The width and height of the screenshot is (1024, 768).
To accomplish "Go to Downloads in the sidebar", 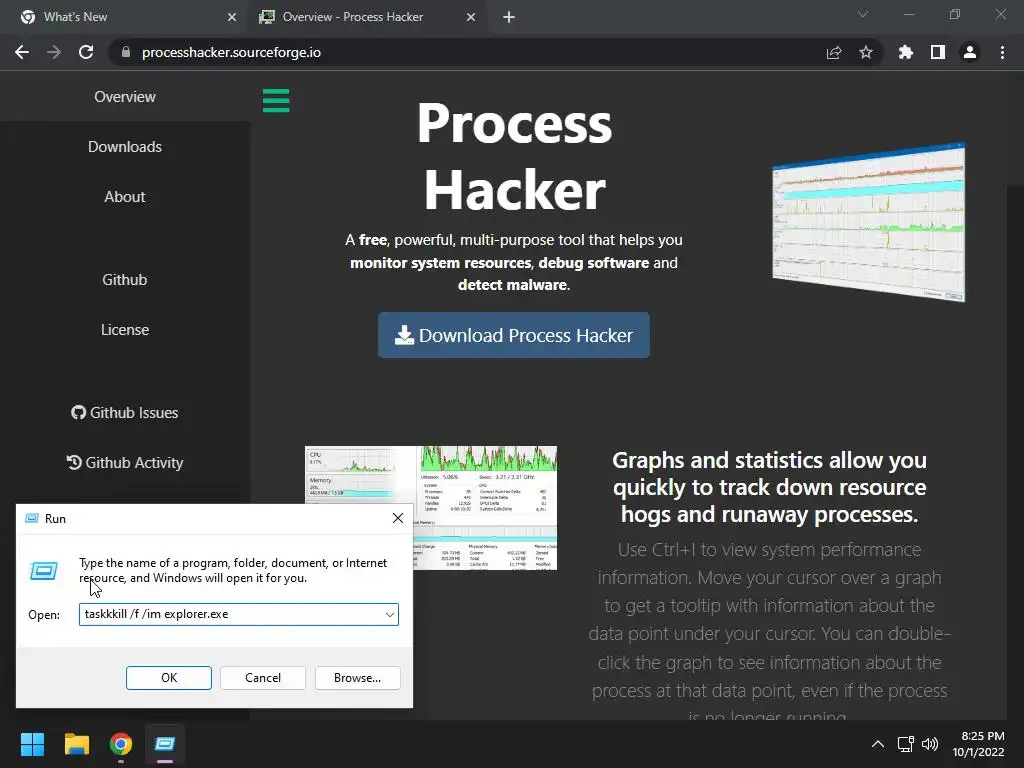I will (125, 147).
